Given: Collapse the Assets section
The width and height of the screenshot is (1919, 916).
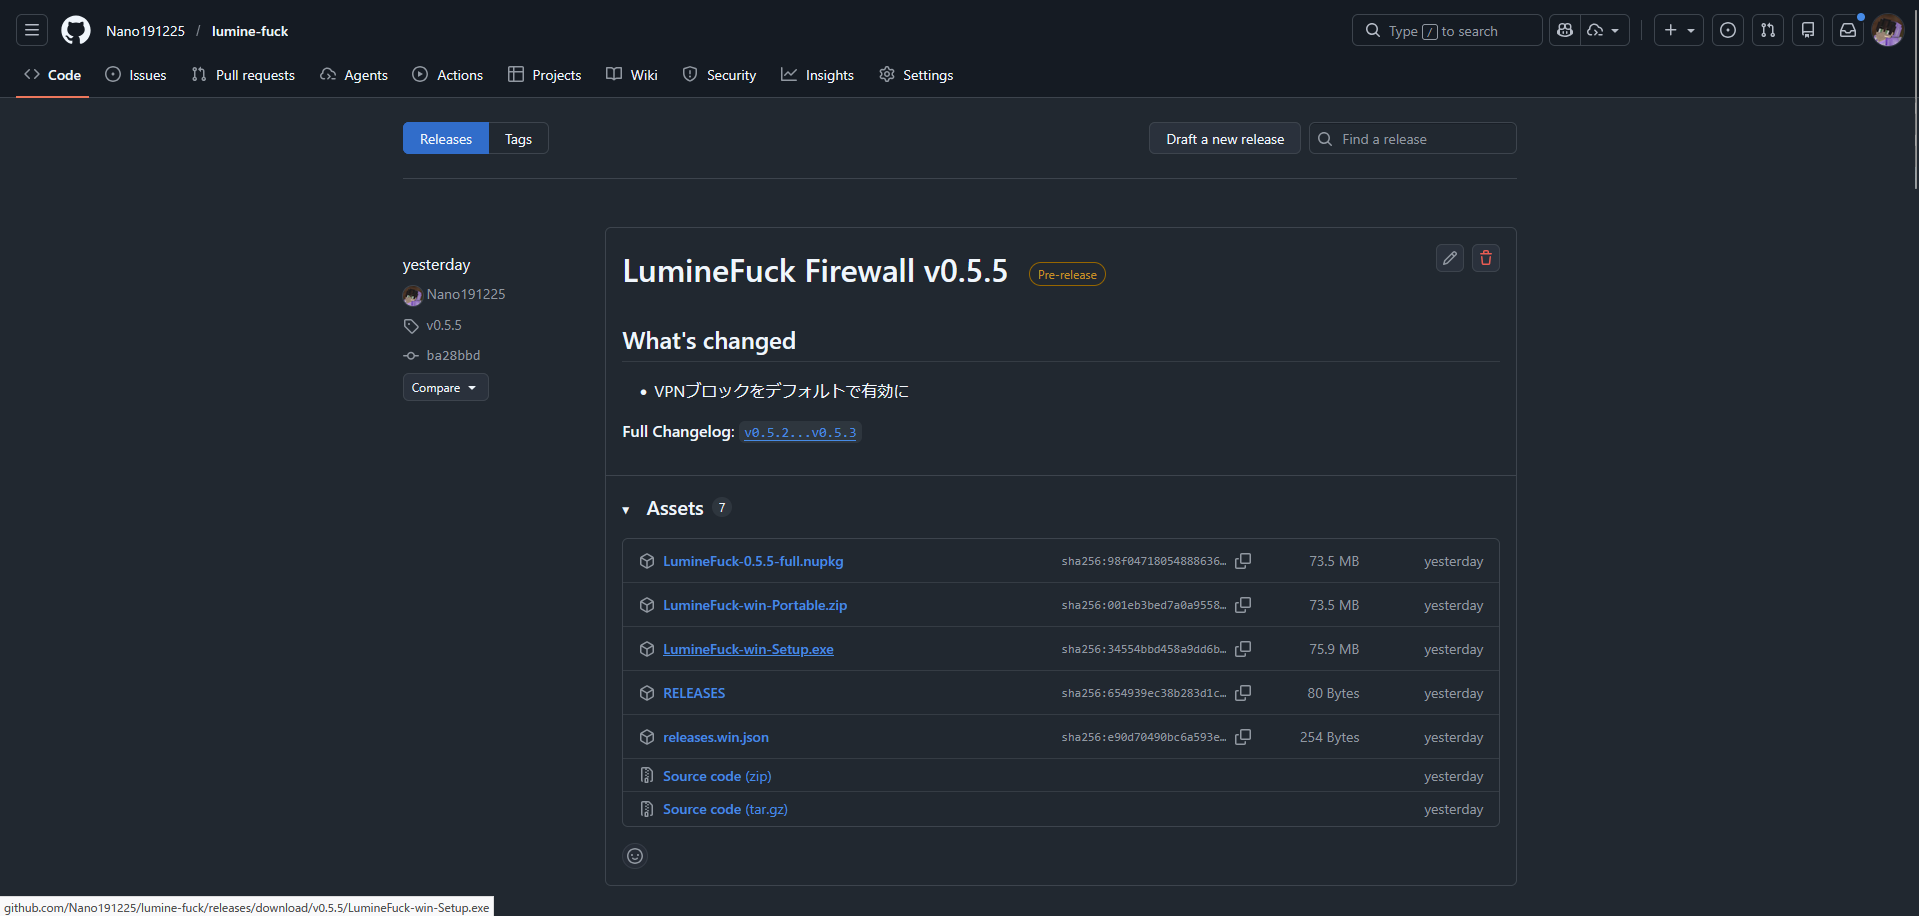Looking at the screenshot, I should point(626,510).
